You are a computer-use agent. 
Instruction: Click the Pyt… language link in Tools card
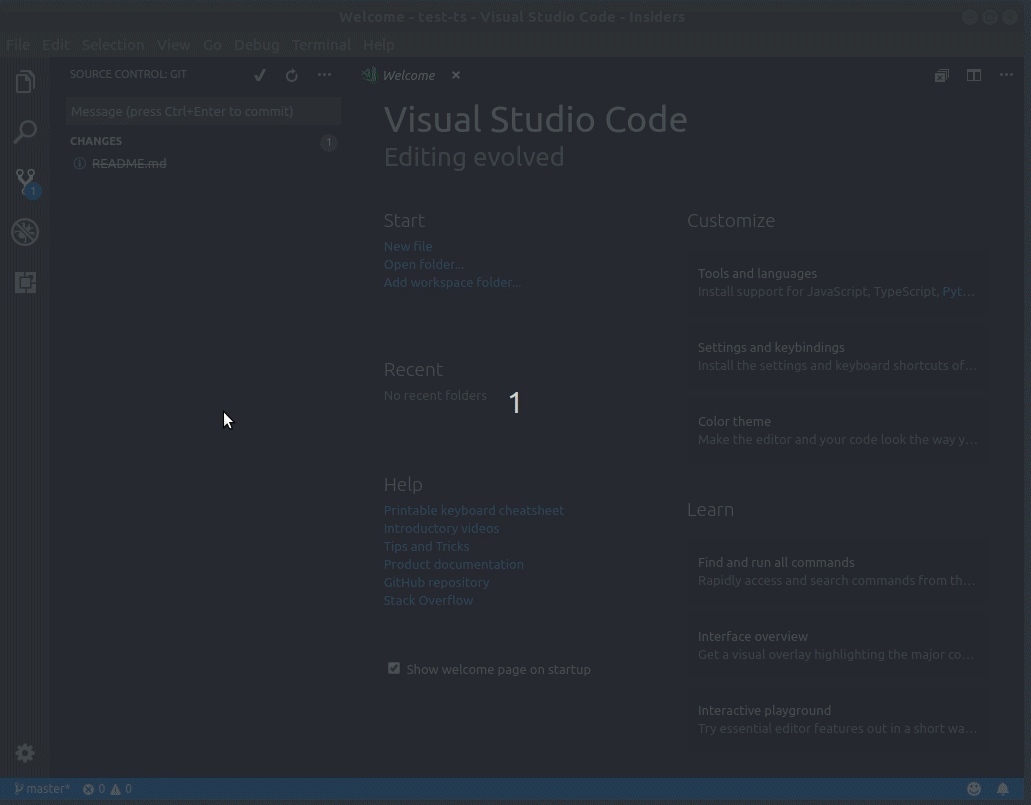coord(959,291)
